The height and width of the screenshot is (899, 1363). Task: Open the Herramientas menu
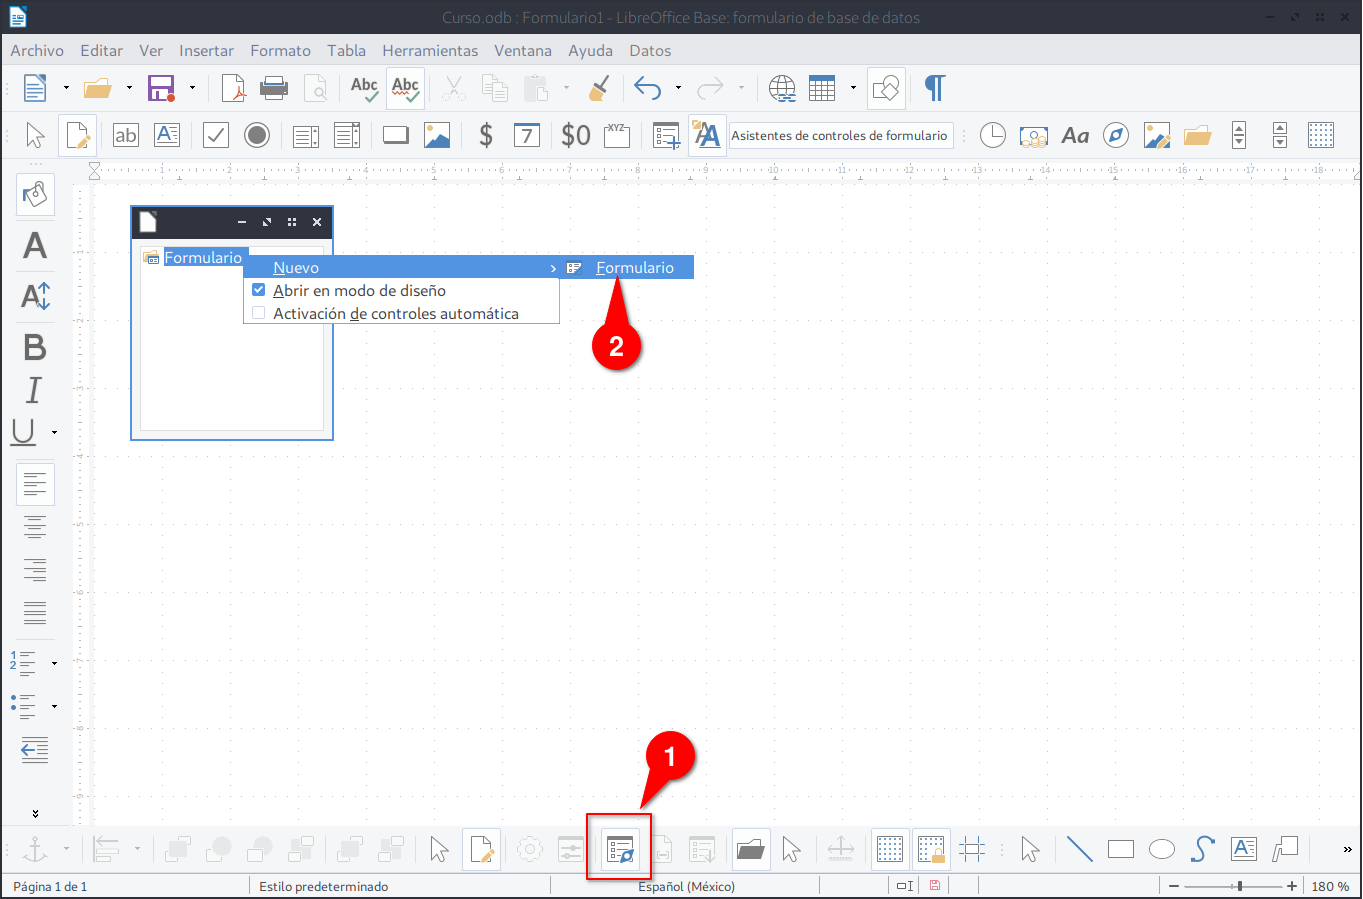pyautogui.click(x=430, y=51)
